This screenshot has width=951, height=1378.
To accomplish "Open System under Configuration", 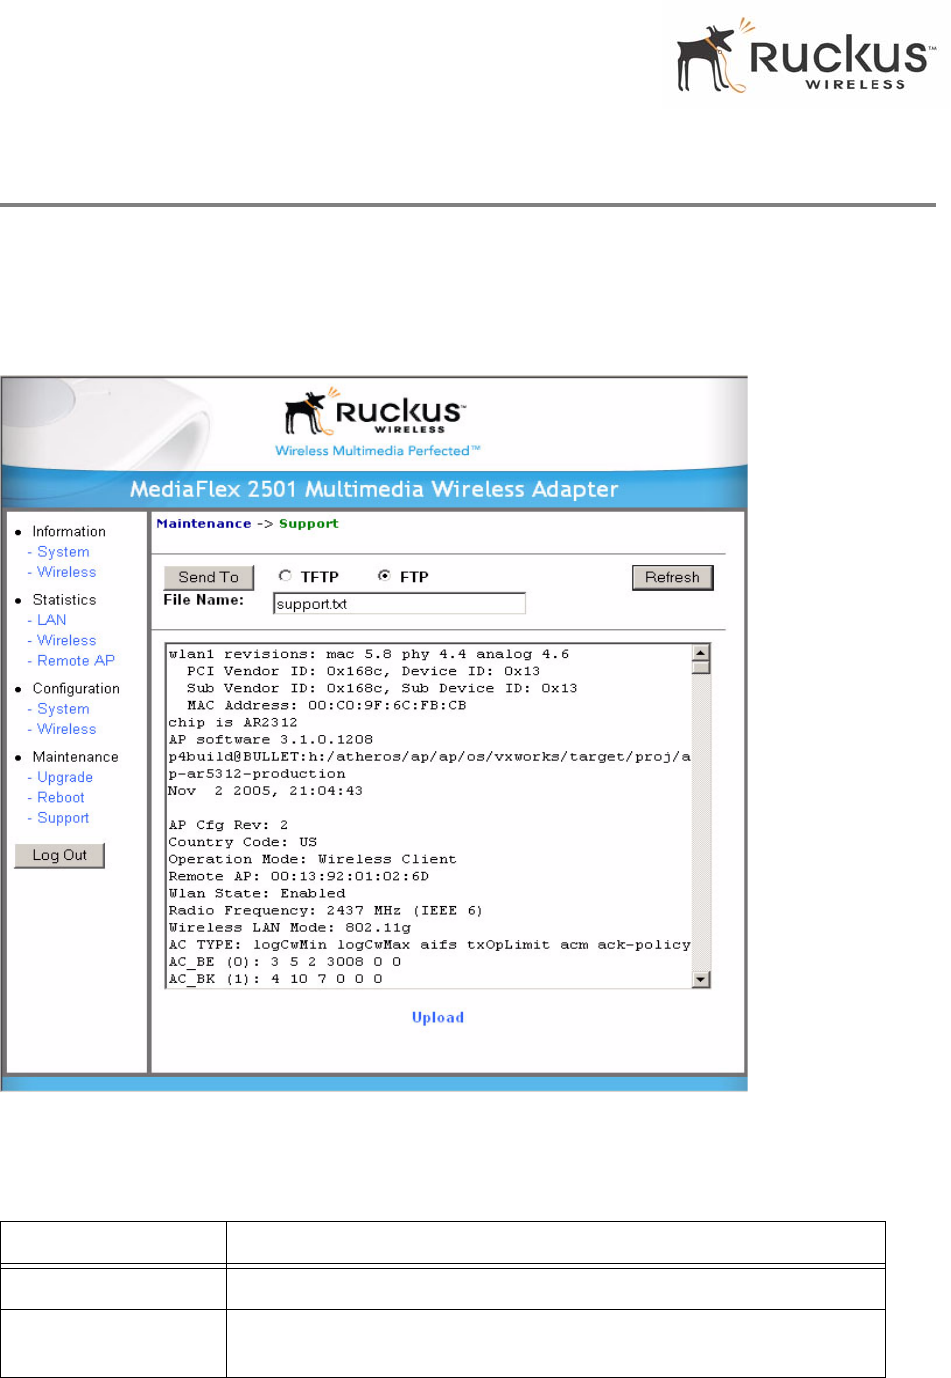I will tap(63, 709).
